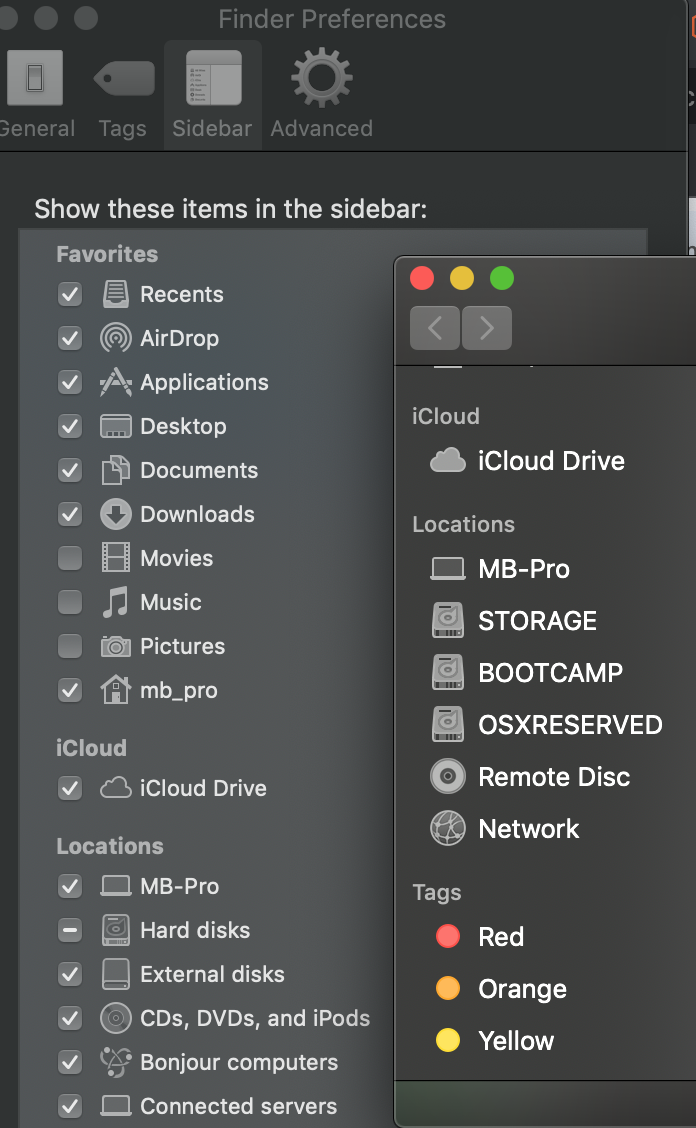696x1128 pixels.
Task: Enable the Movies checkbox
Action: pyautogui.click(x=70, y=558)
